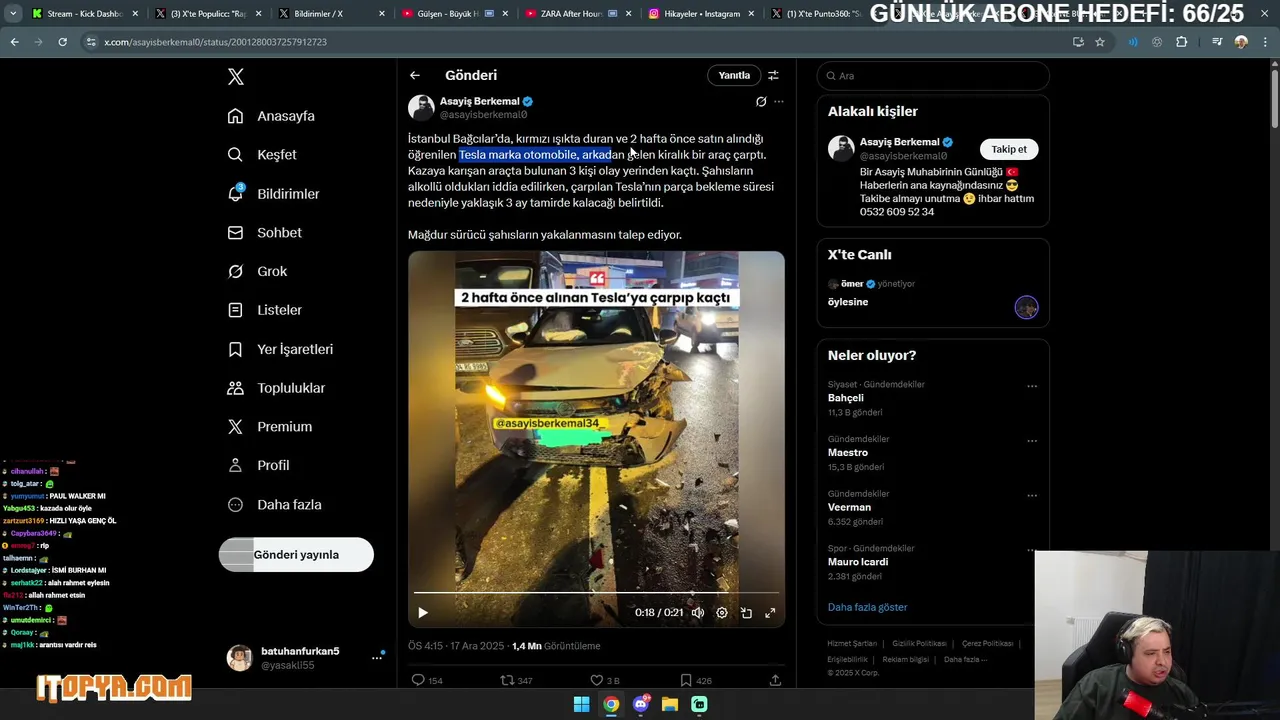Image resolution: width=1280 pixels, height=720 pixels.
Task: Click Daha fazla göster link
Action: pos(868,607)
